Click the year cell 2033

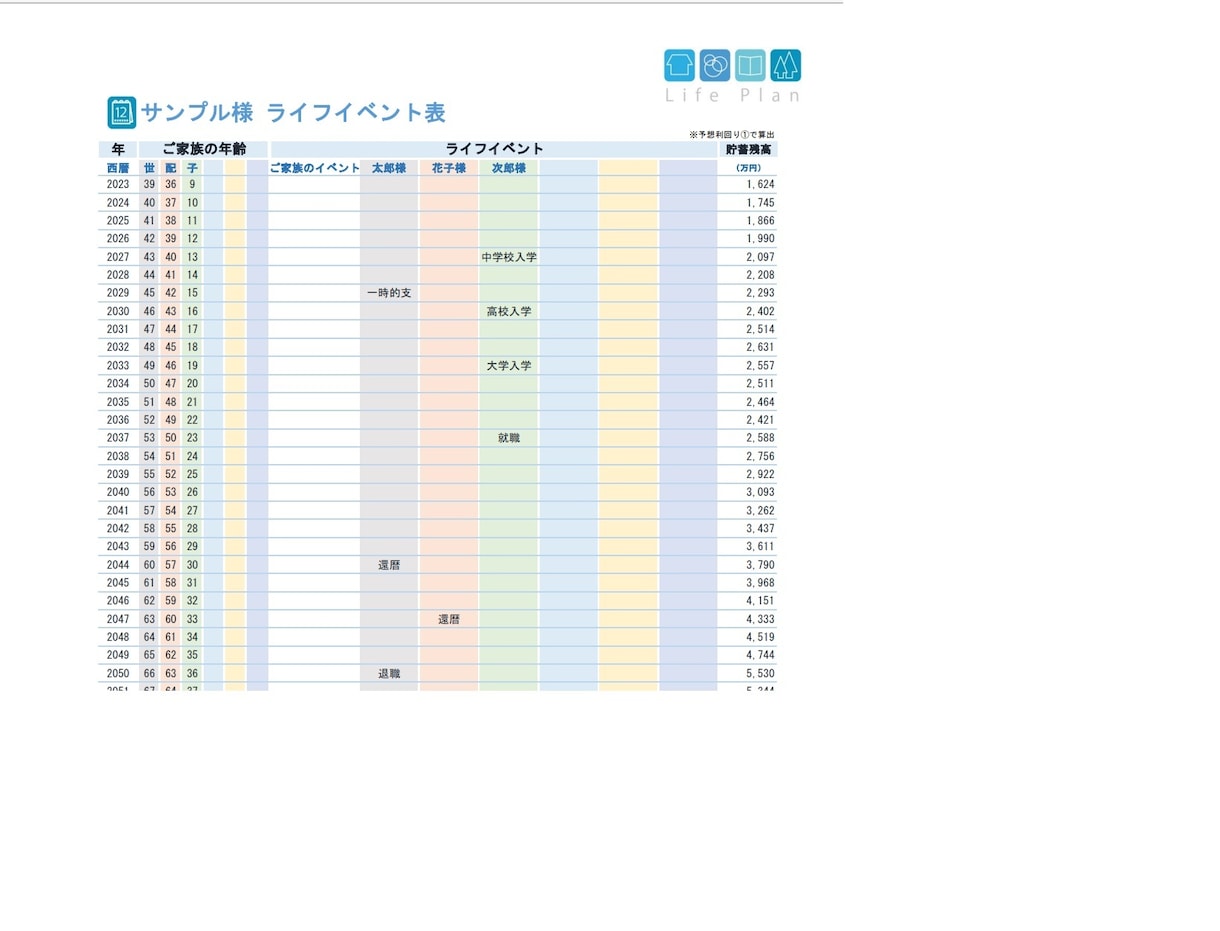(x=118, y=366)
